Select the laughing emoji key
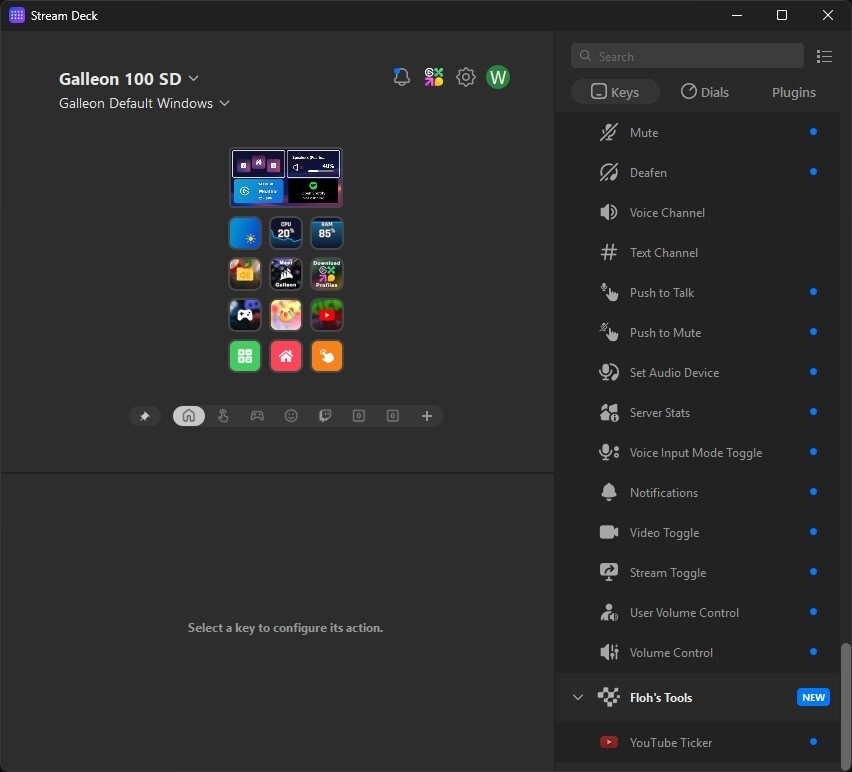 (x=286, y=315)
